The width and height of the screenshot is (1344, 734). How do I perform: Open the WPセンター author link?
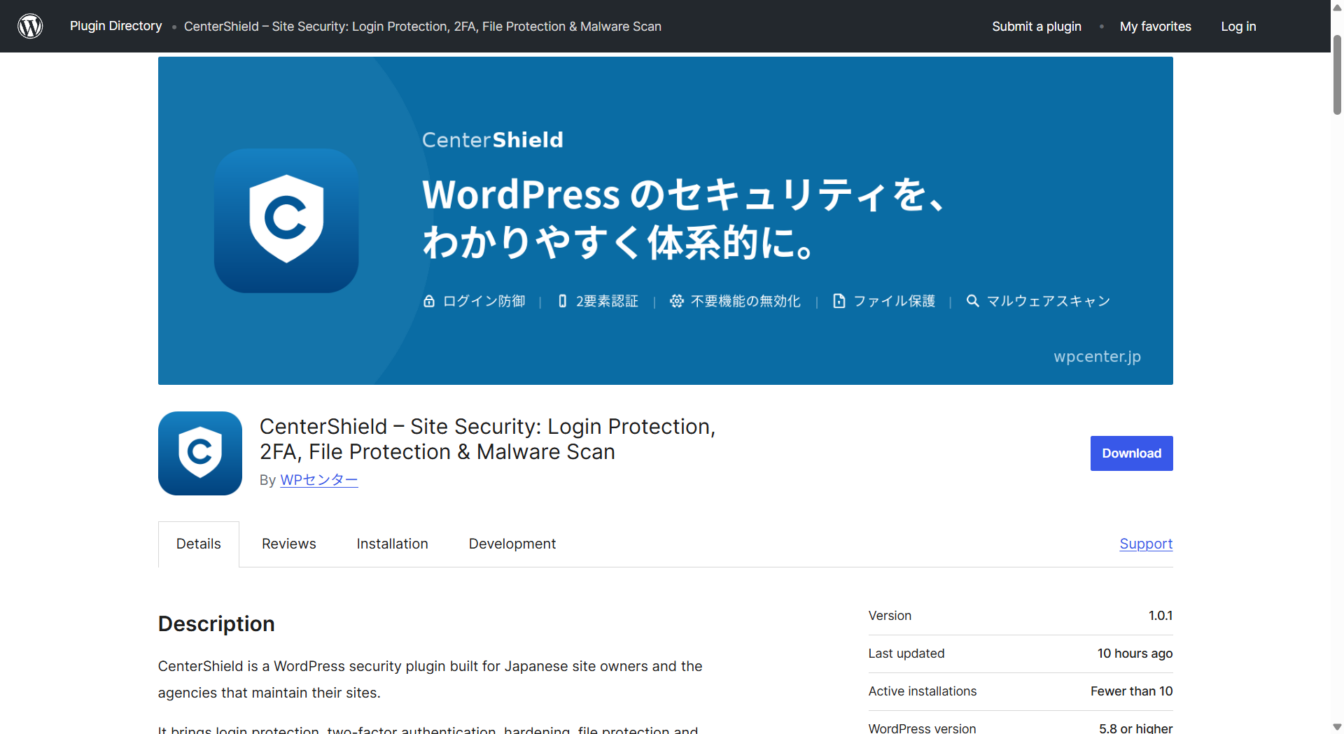319,480
